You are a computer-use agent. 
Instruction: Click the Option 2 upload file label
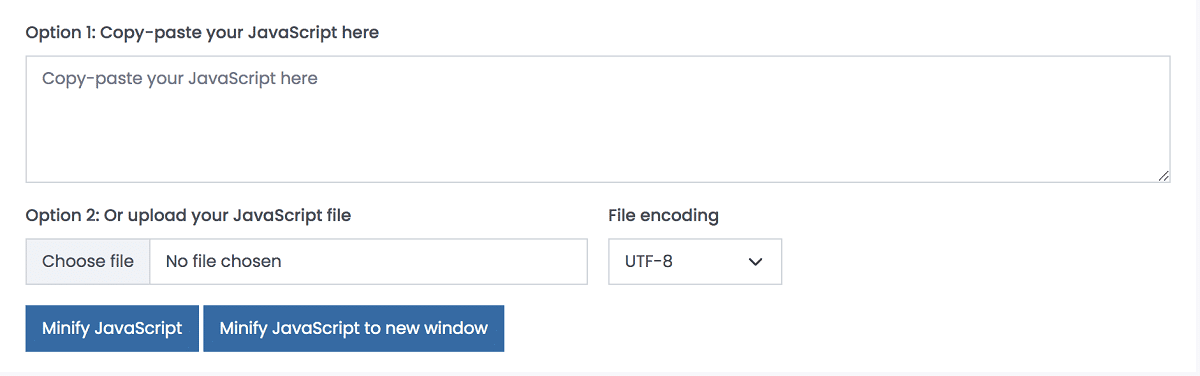click(188, 215)
